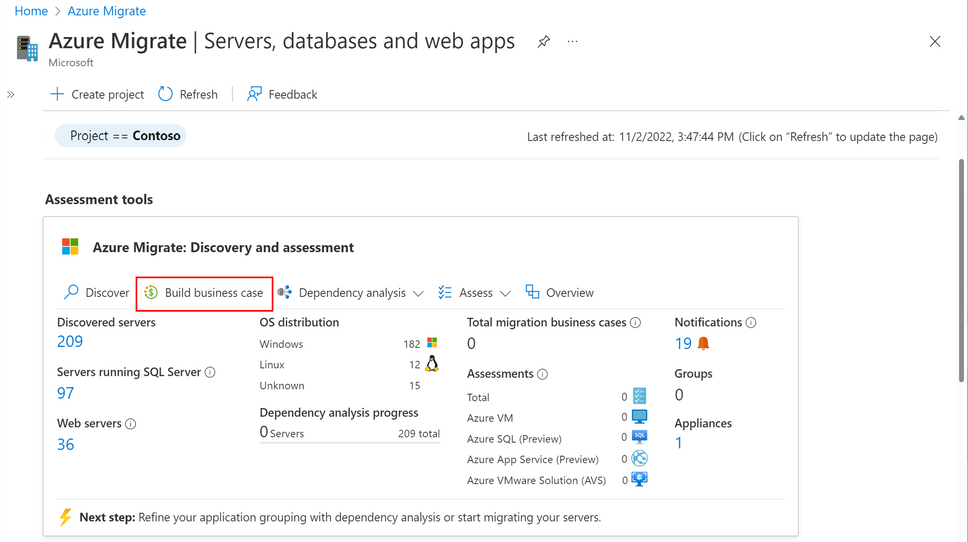Open the Overview option
The image size is (968, 542).
[x=559, y=293]
